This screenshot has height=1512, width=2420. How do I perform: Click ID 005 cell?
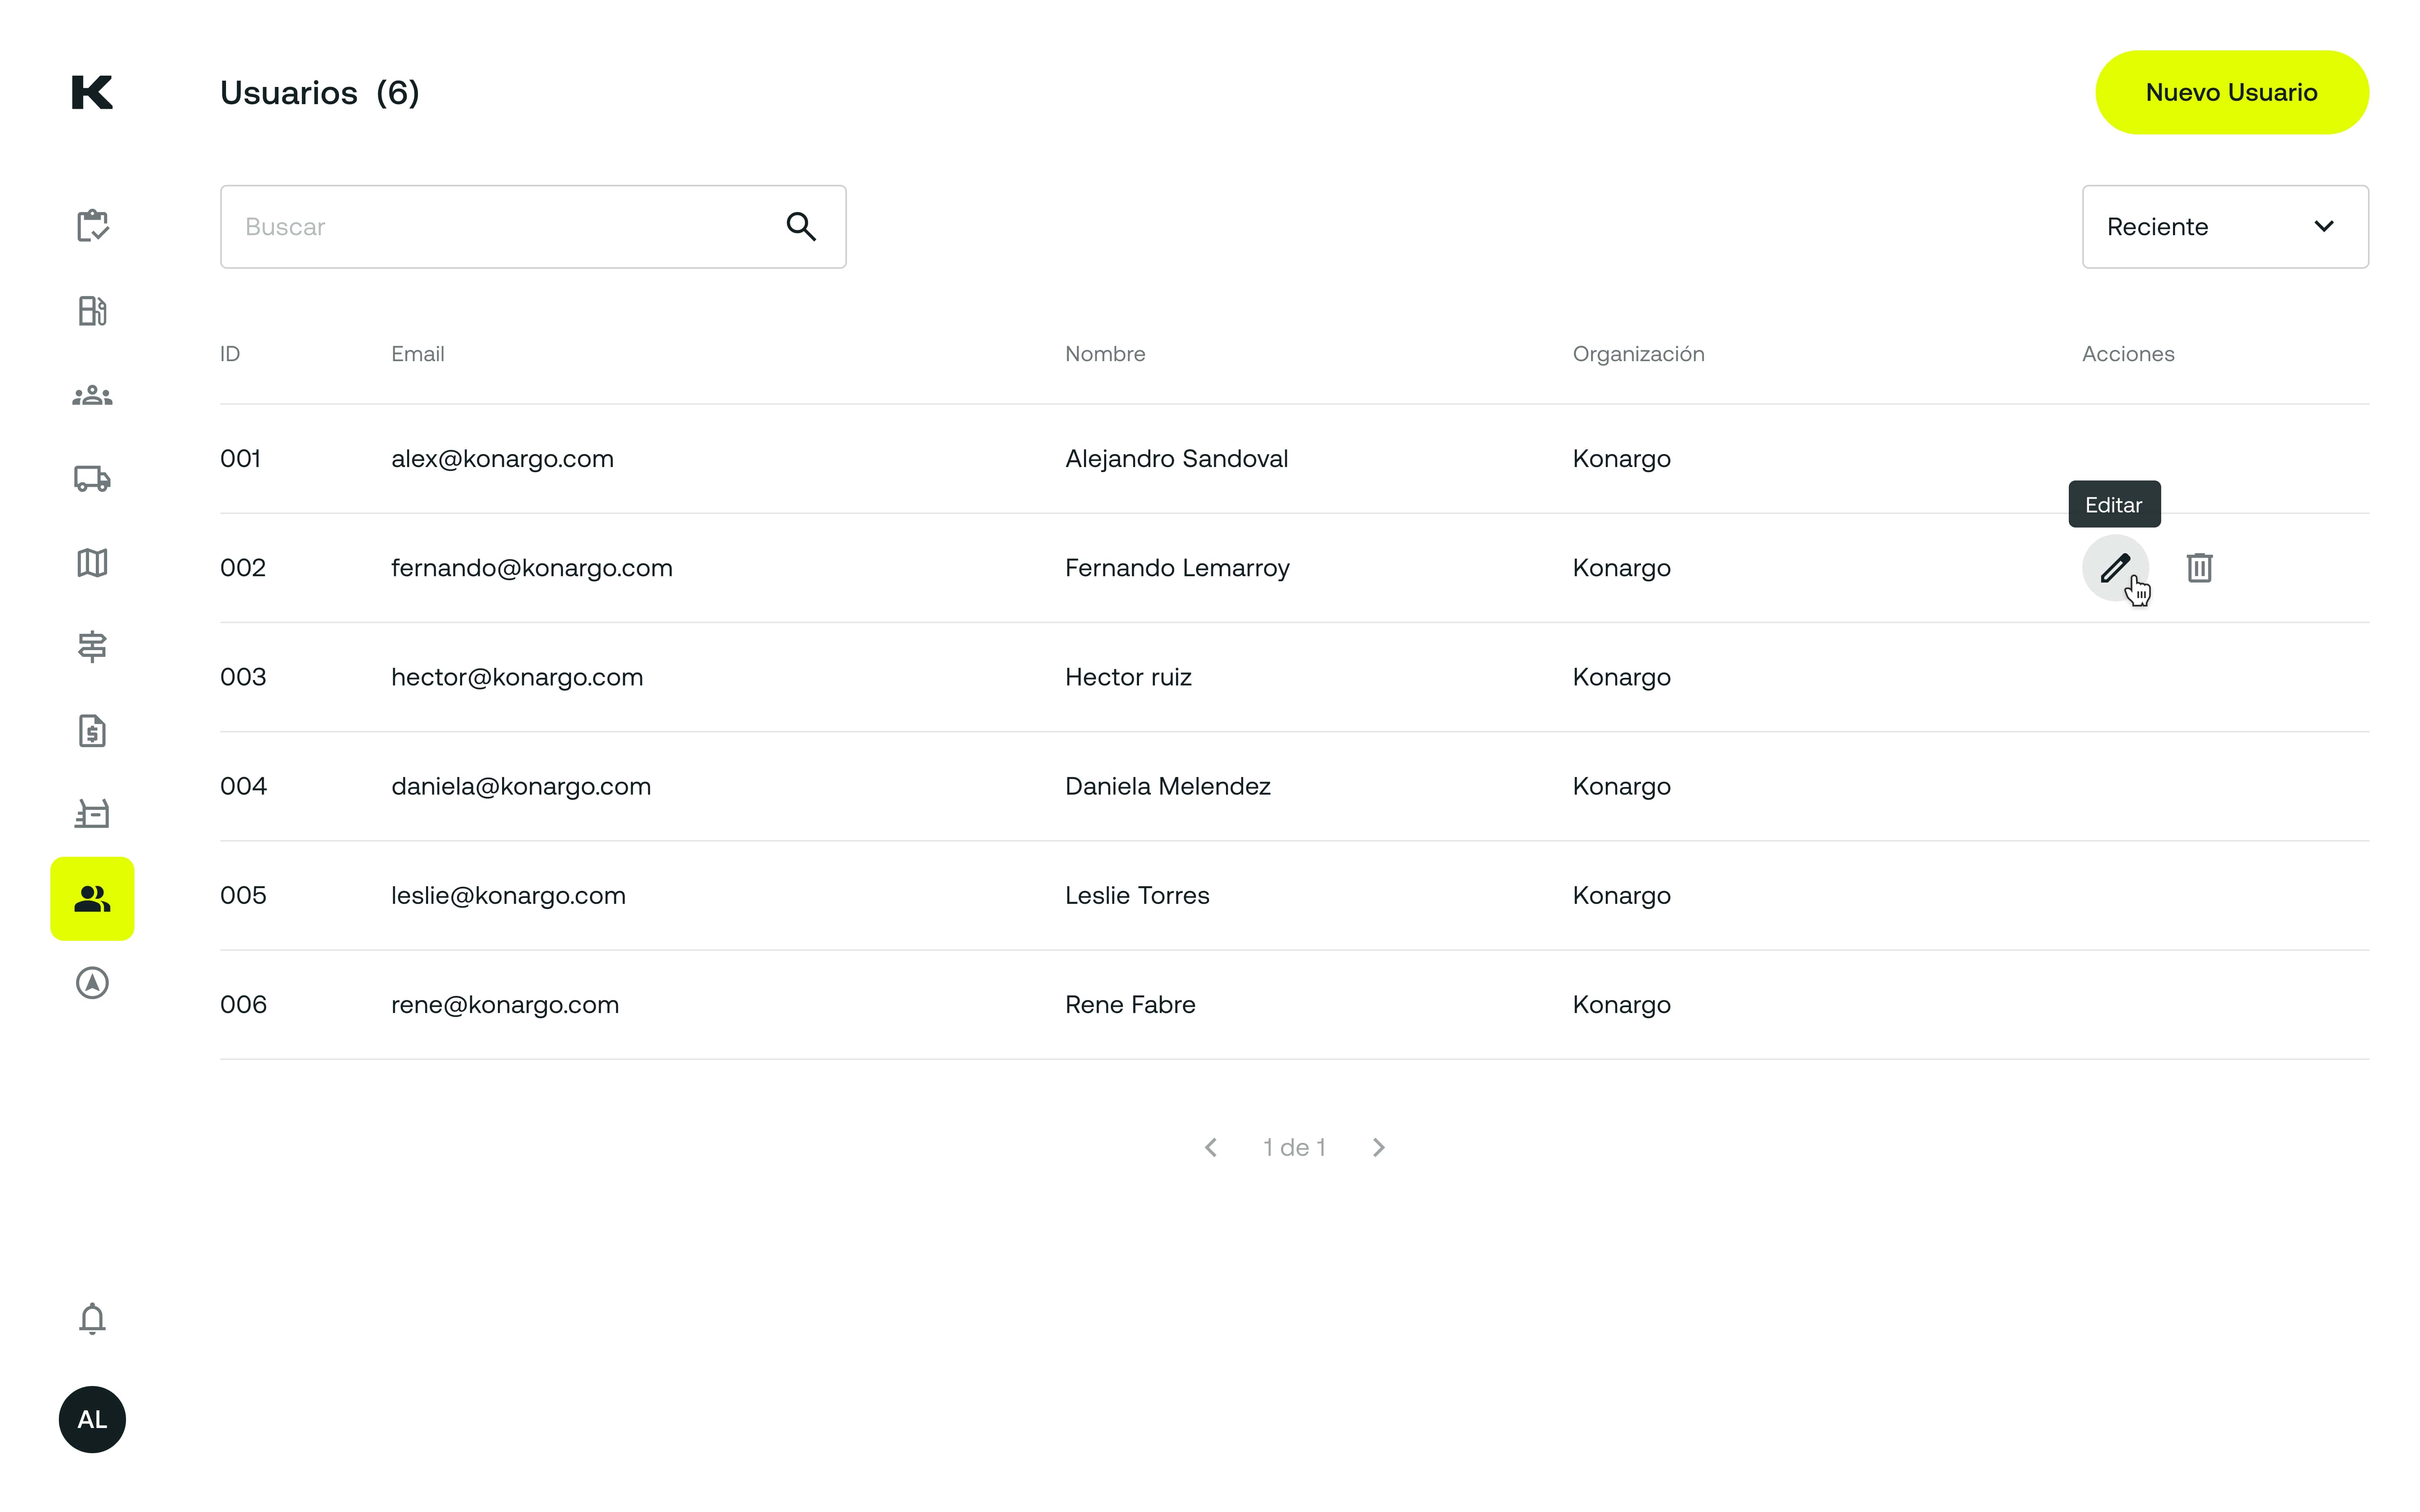243,895
